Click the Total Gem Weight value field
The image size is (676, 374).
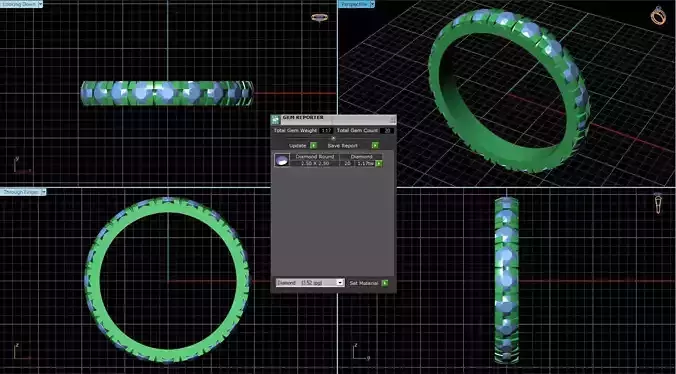[326, 131]
